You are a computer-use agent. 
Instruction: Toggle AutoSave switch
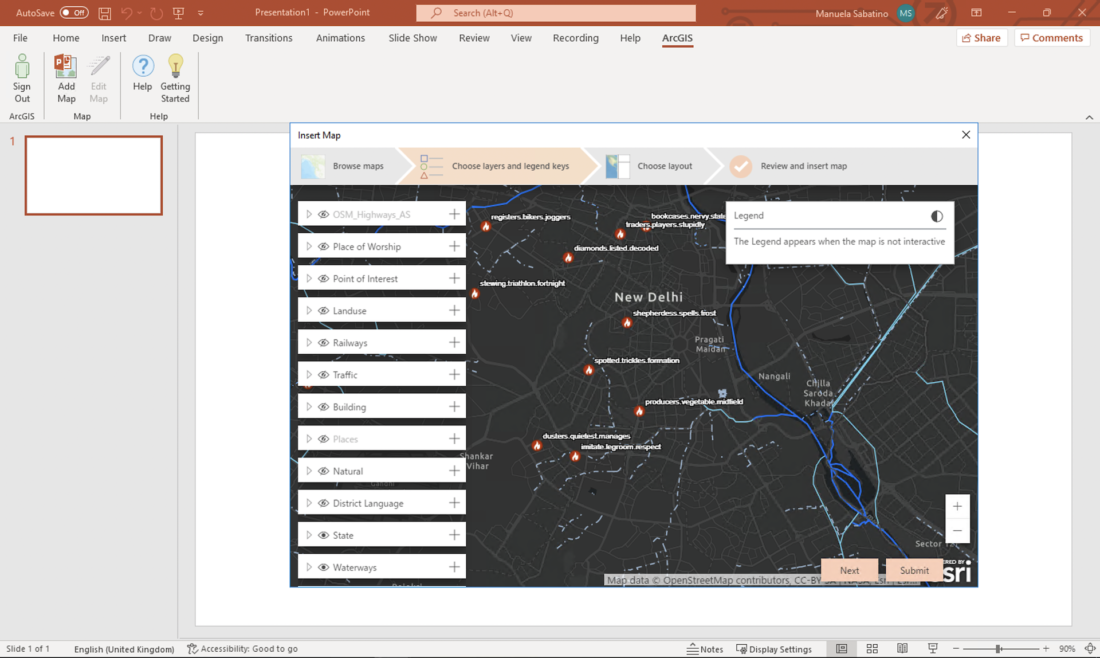[x=74, y=13]
